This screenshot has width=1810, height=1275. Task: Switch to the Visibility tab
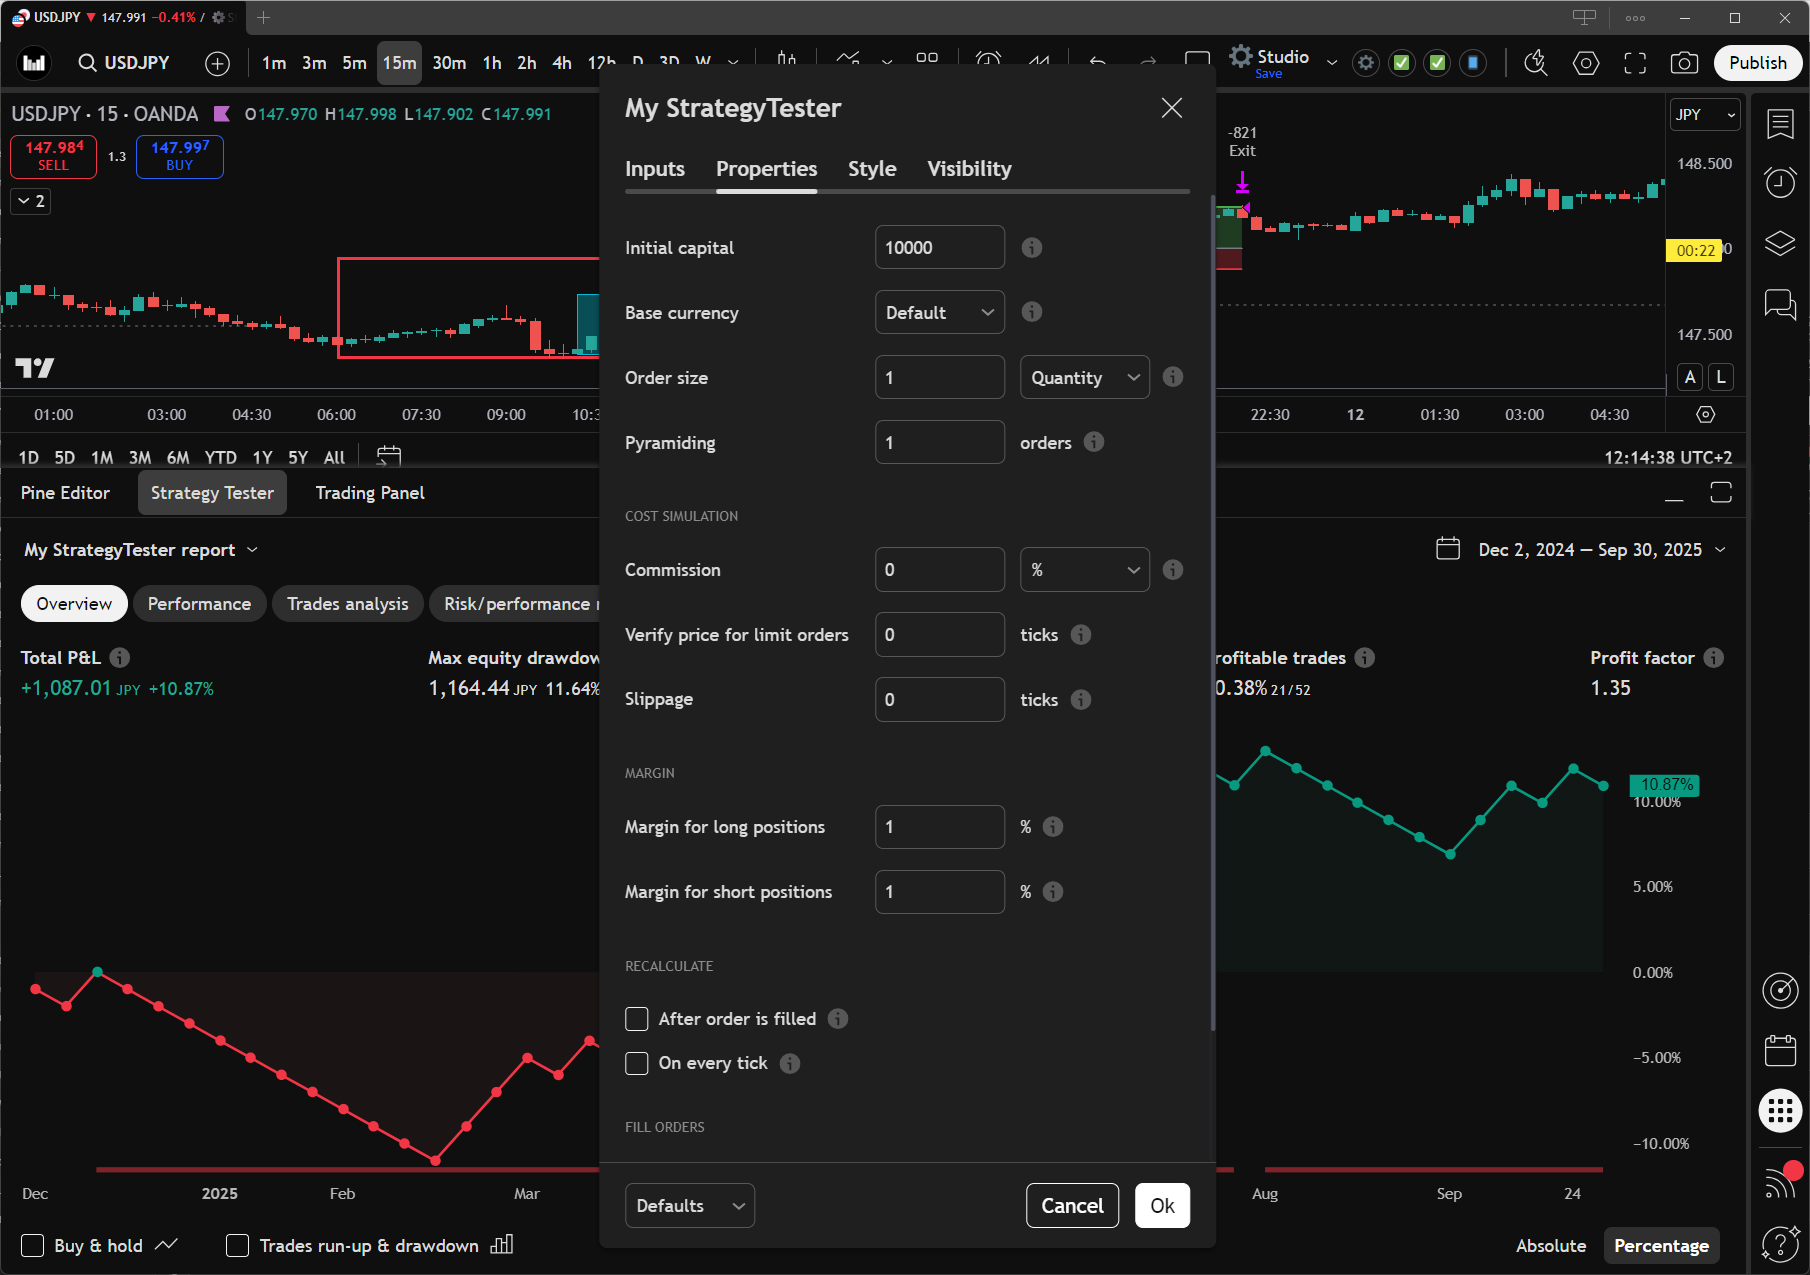[x=969, y=168]
